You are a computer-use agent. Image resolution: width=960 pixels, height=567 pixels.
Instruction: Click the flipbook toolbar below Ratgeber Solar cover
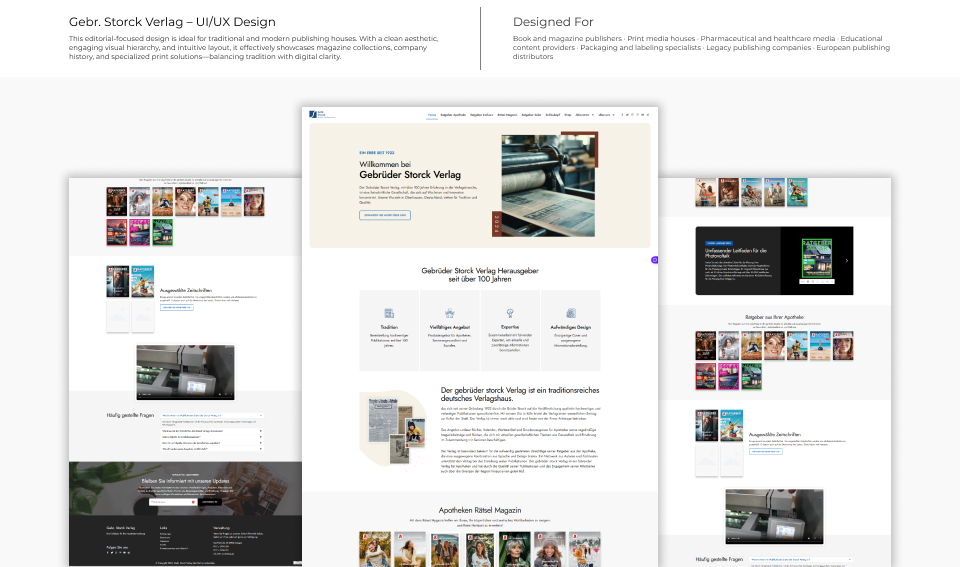817,282
